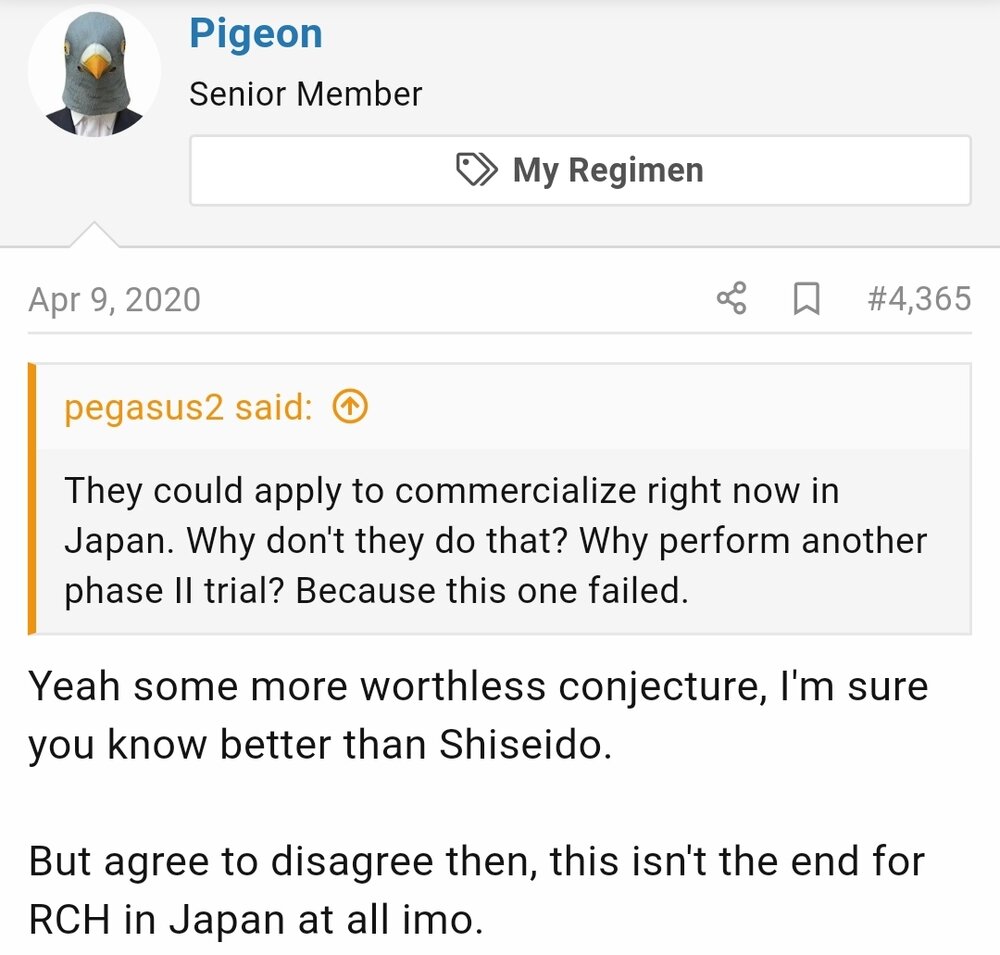
Task: Follow the 'pegasus2 said:' quote link
Action: [x=188, y=407]
